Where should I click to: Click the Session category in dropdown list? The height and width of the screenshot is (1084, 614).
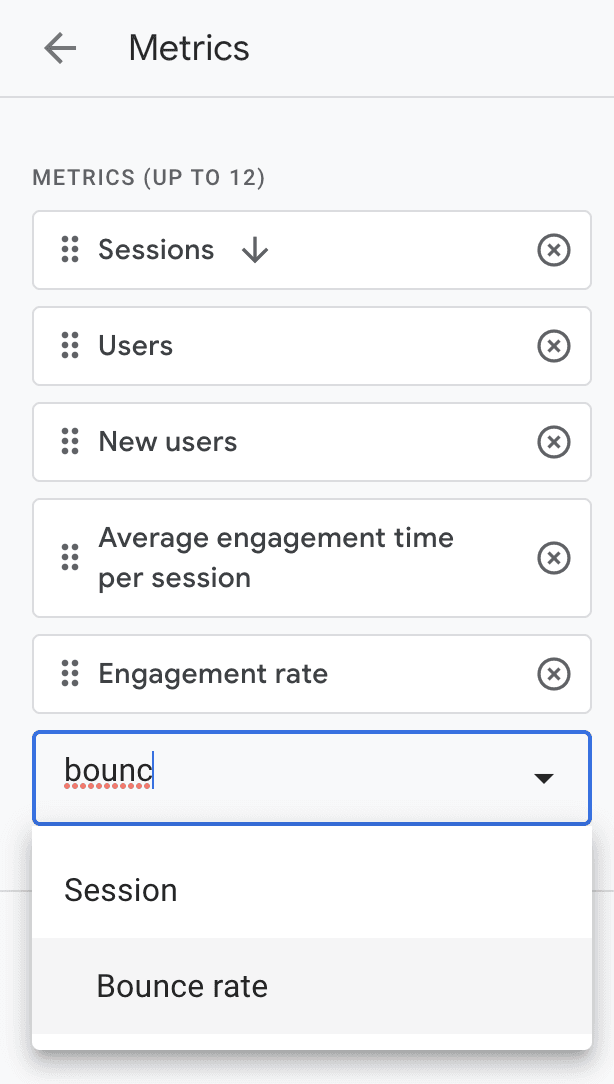point(121,891)
